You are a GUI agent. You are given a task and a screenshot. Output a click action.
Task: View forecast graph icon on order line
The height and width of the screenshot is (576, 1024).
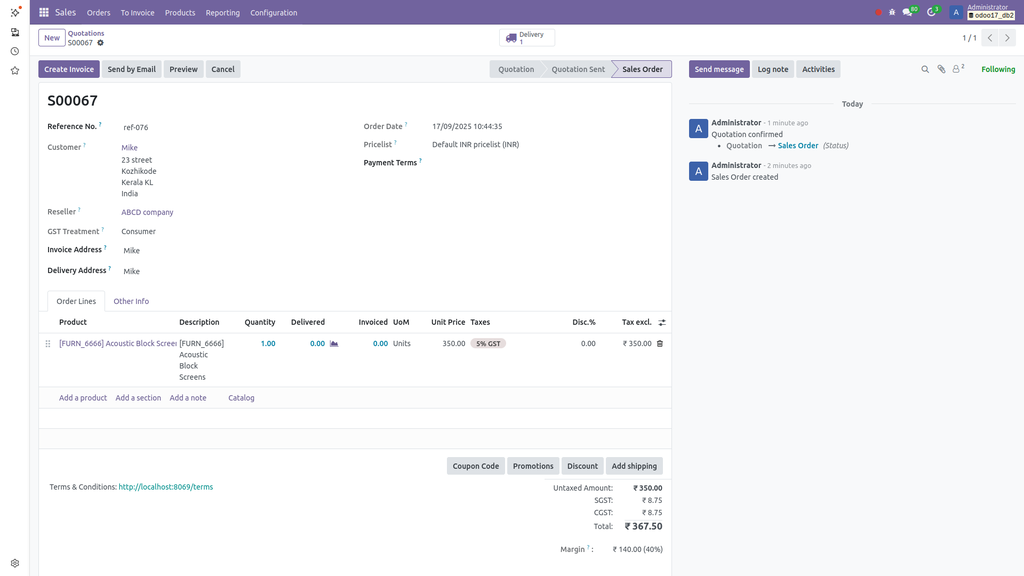coord(333,343)
